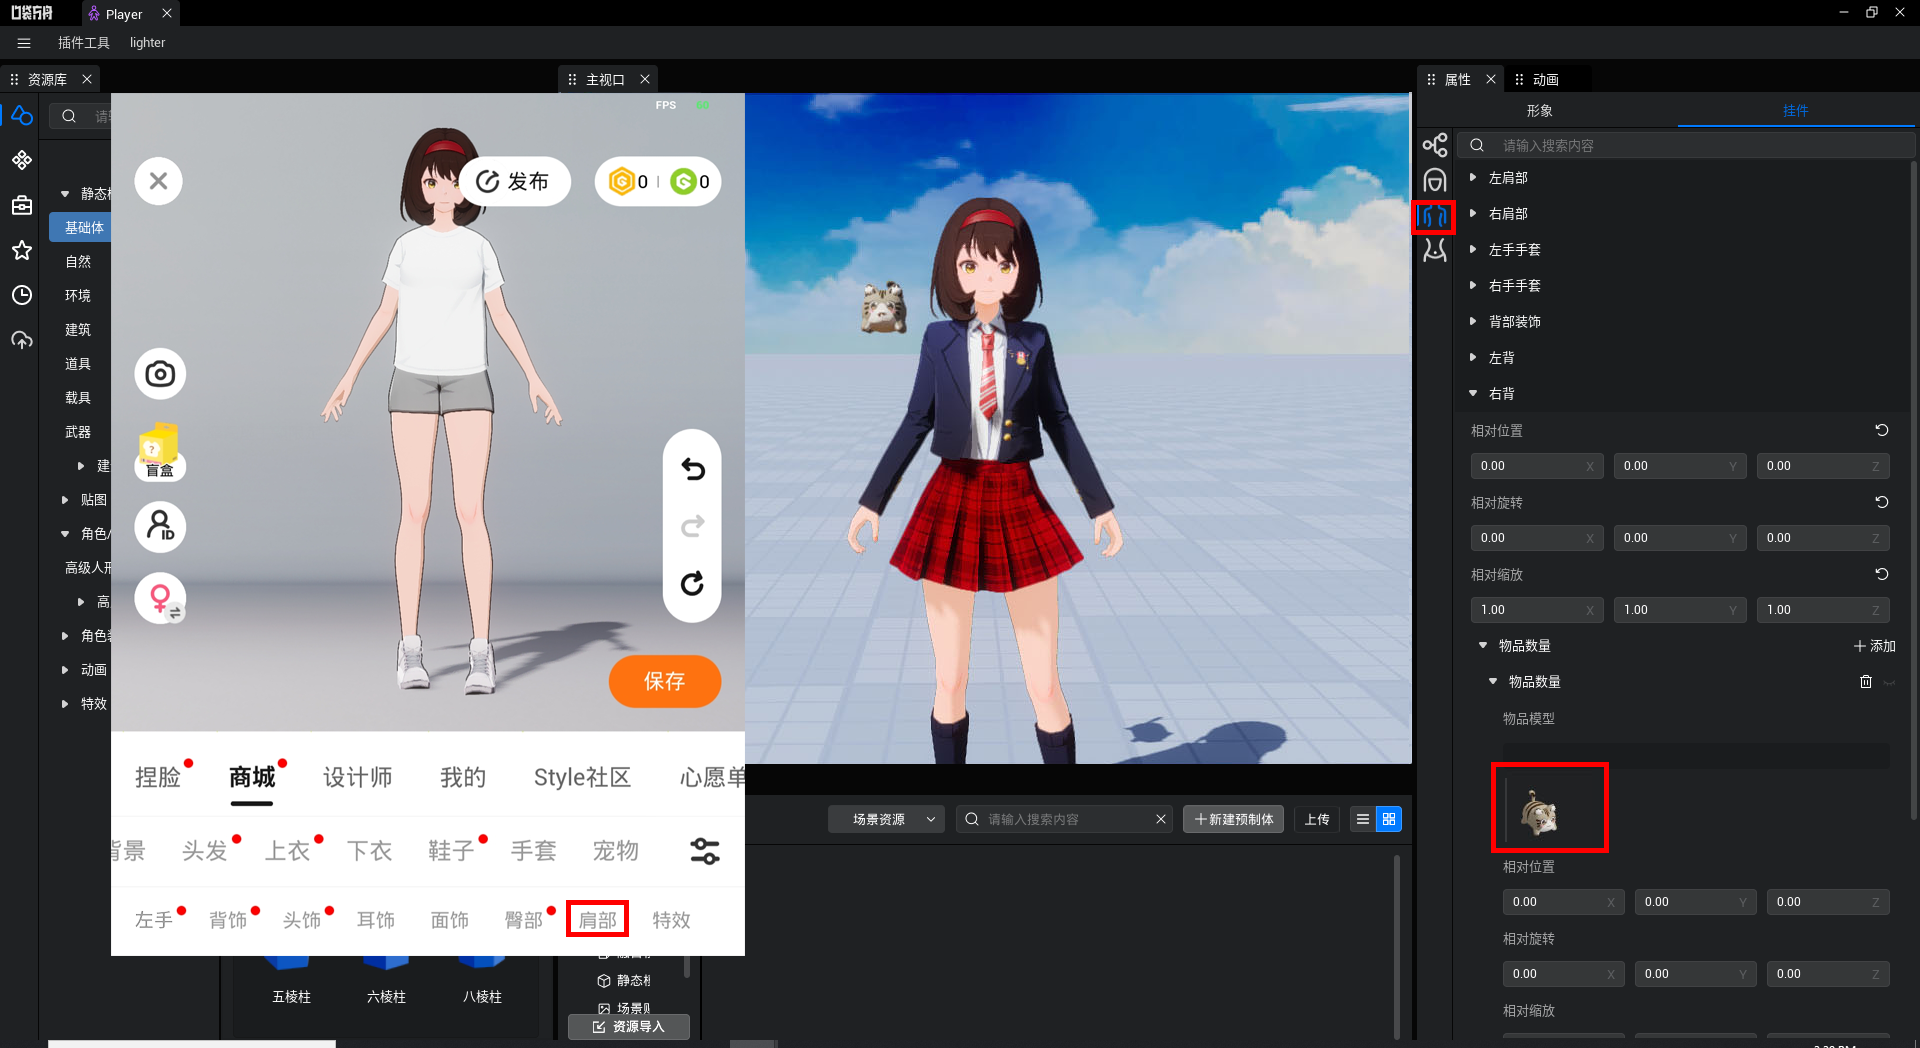The width and height of the screenshot is (1920, 1048).
Task: Switch to list view in the scene resources
Action: 1362,819
